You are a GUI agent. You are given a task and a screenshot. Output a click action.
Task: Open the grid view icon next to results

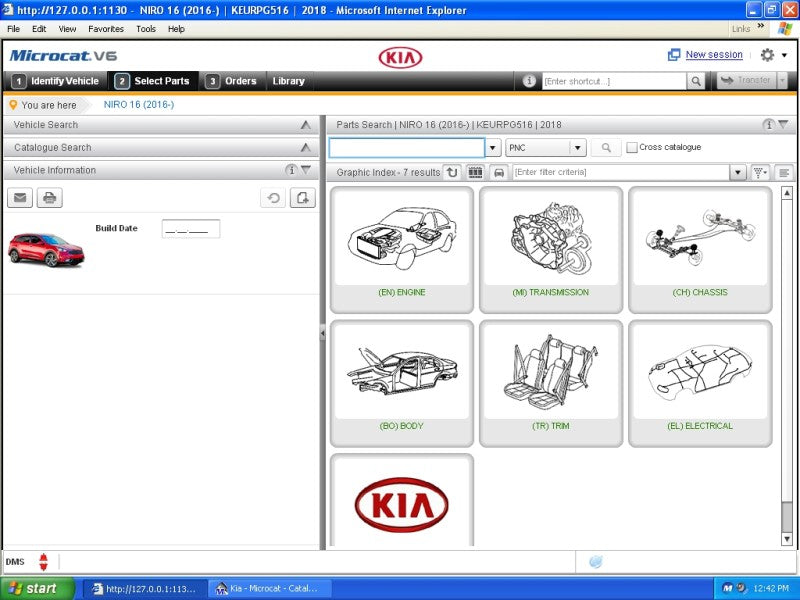(x=474, y=172)
